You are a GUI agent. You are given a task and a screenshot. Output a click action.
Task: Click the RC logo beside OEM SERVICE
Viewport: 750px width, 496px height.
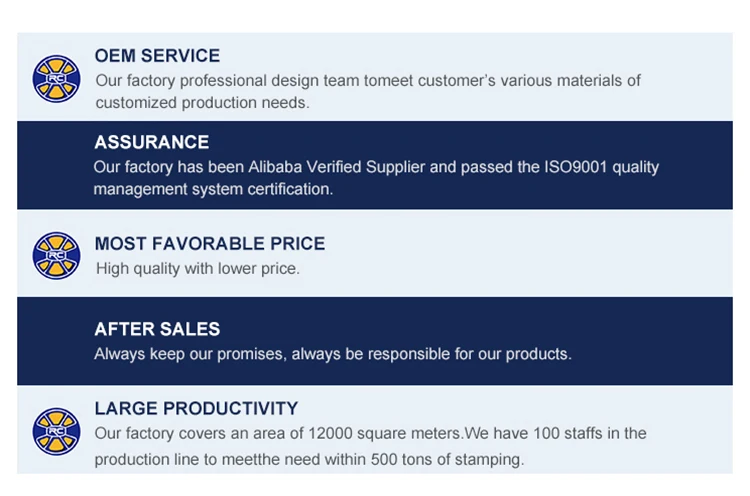(56, 78)
